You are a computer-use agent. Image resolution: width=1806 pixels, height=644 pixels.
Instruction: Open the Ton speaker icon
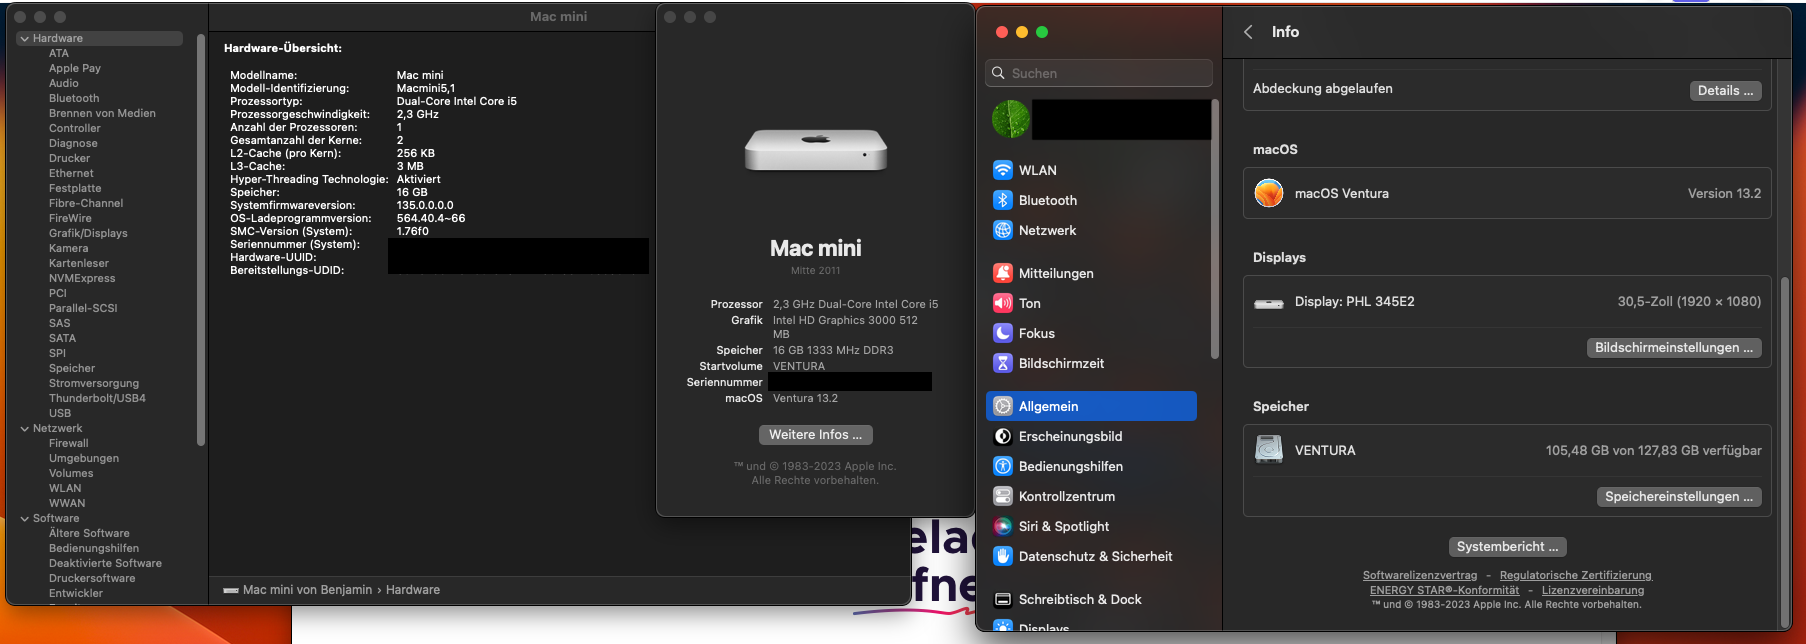(1002, 303)
